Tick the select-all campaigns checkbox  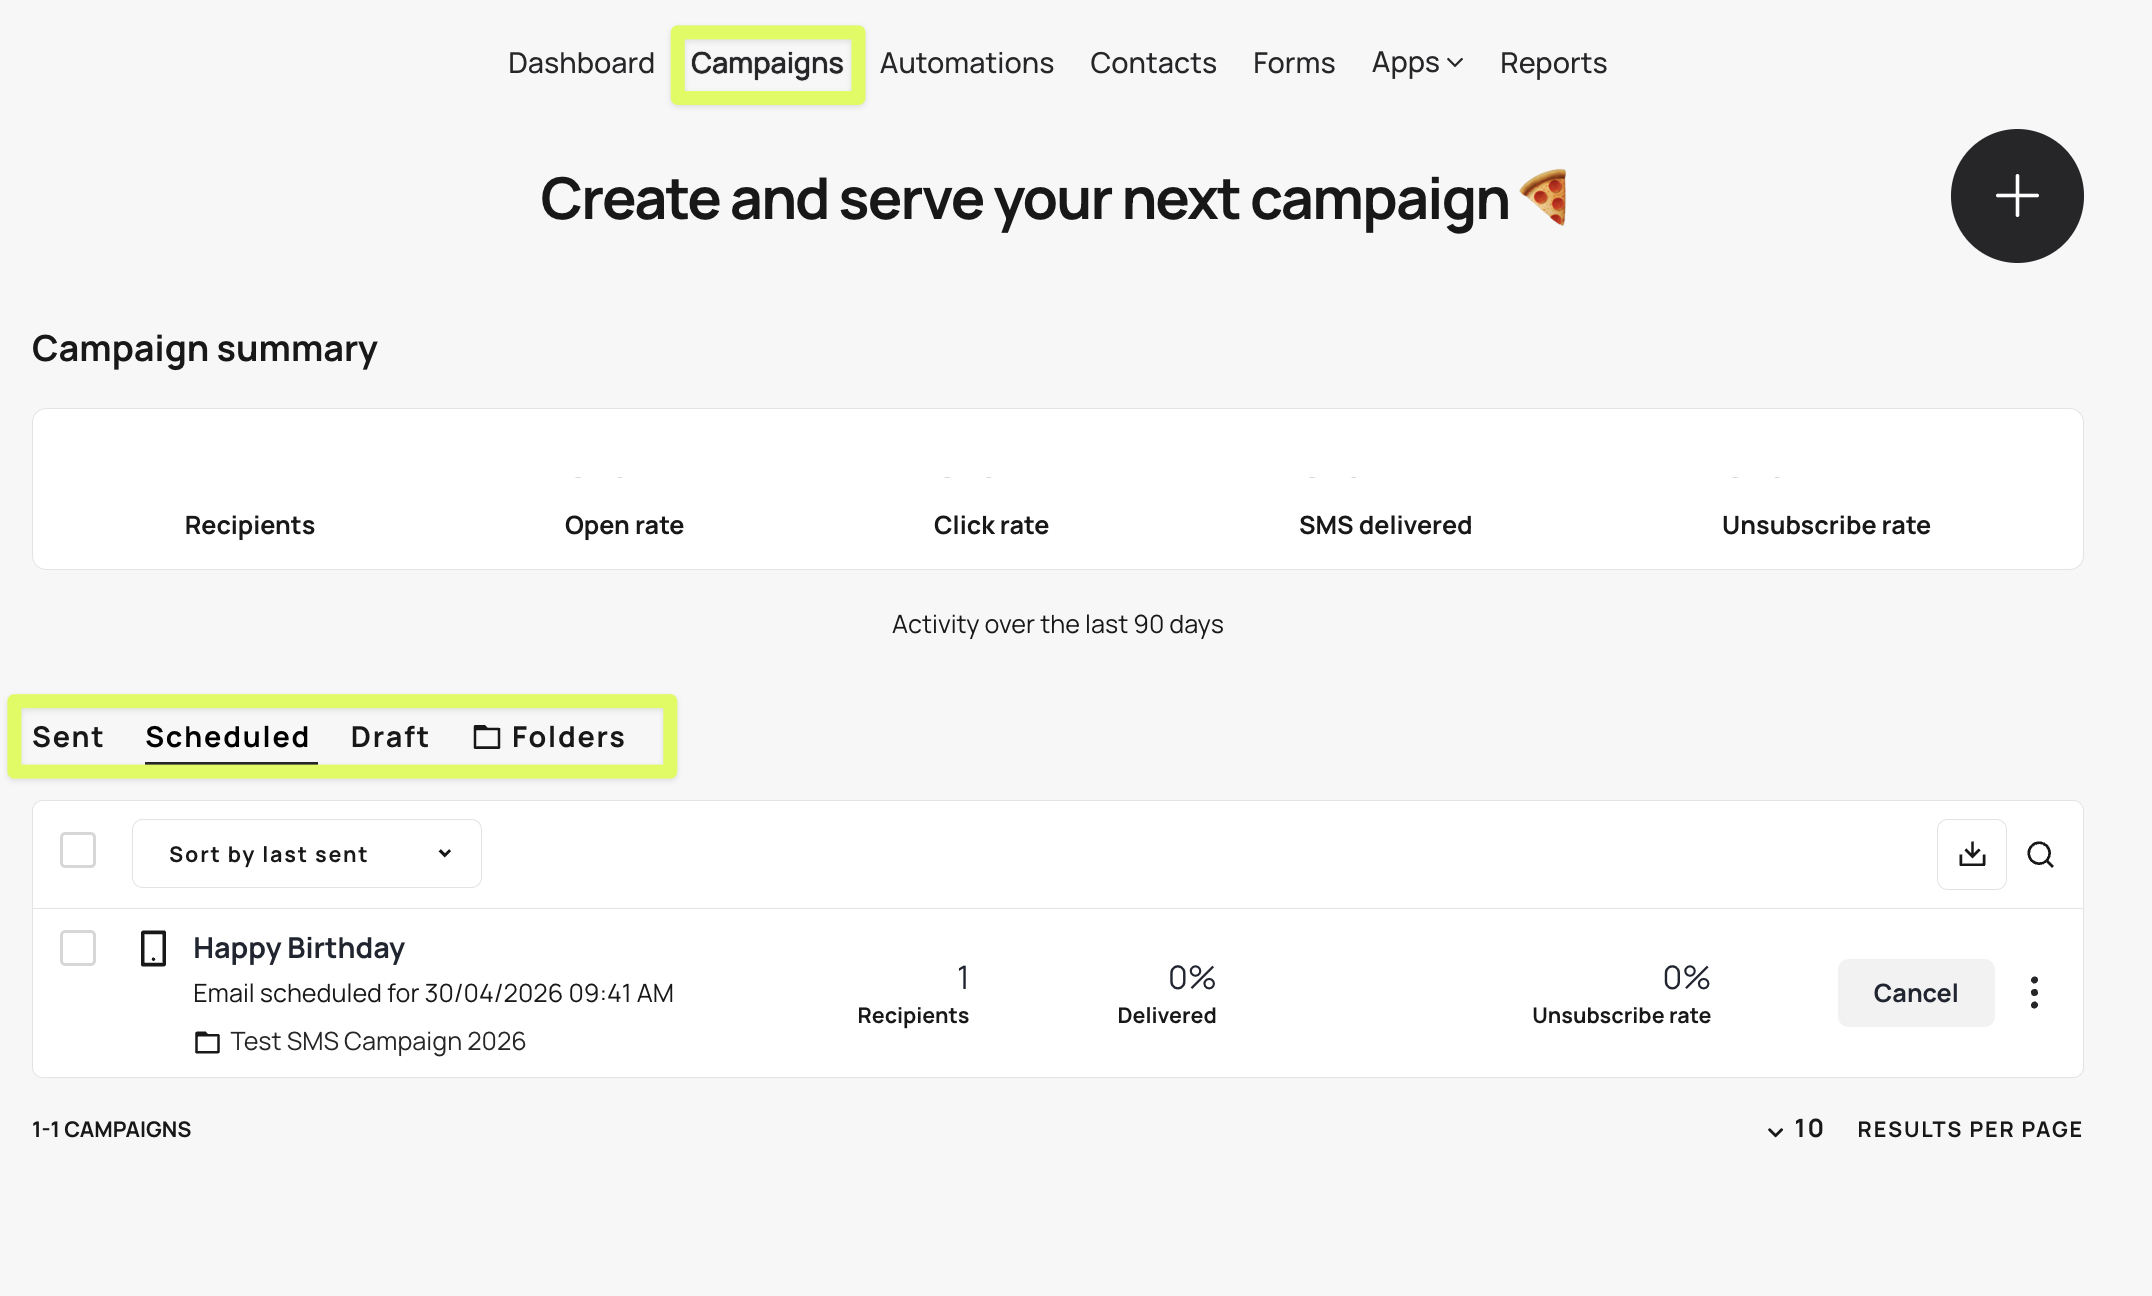(78, 850)
